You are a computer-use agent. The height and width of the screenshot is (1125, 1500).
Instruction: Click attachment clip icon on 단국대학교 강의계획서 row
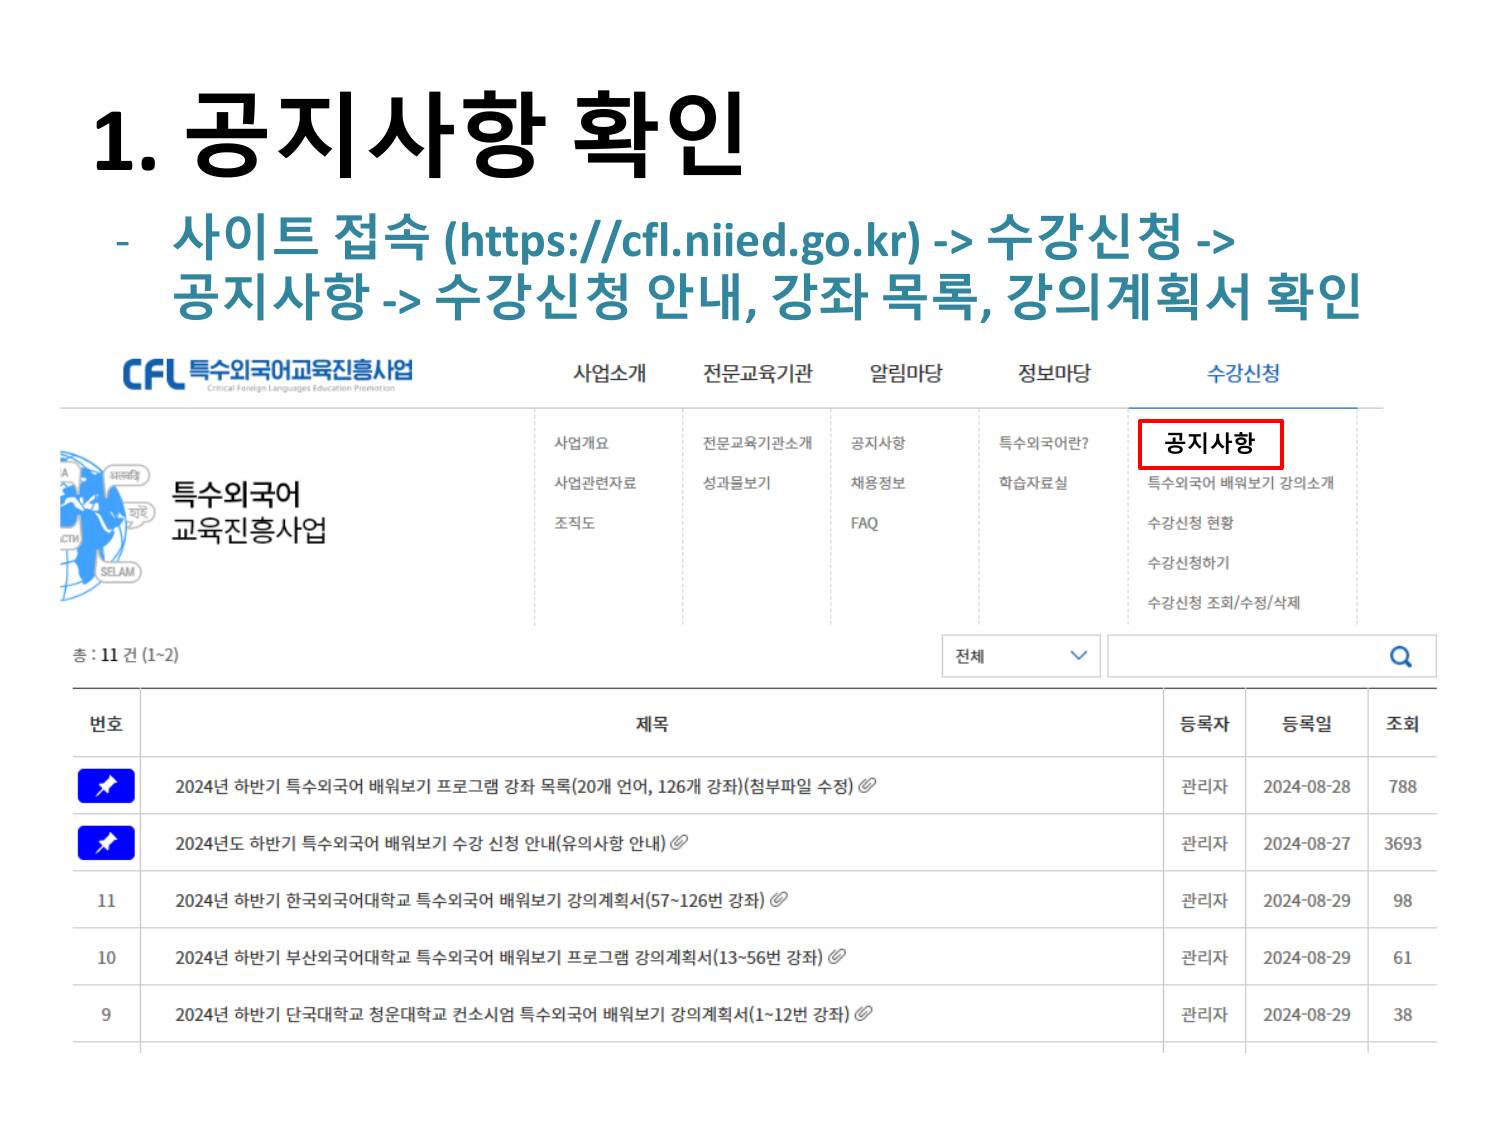[863, 1014]
